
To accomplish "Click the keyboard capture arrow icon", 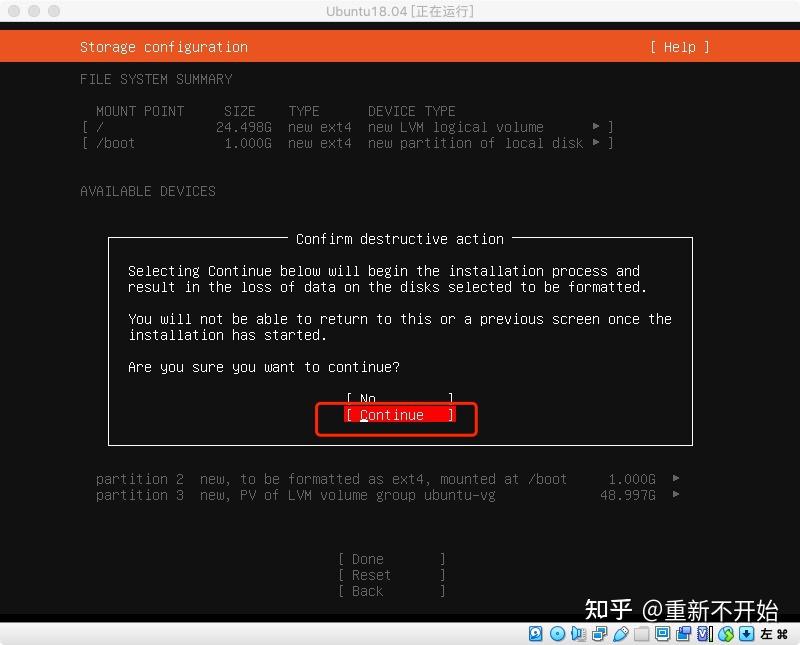I will pyautogui.click(x=746, y=634).
